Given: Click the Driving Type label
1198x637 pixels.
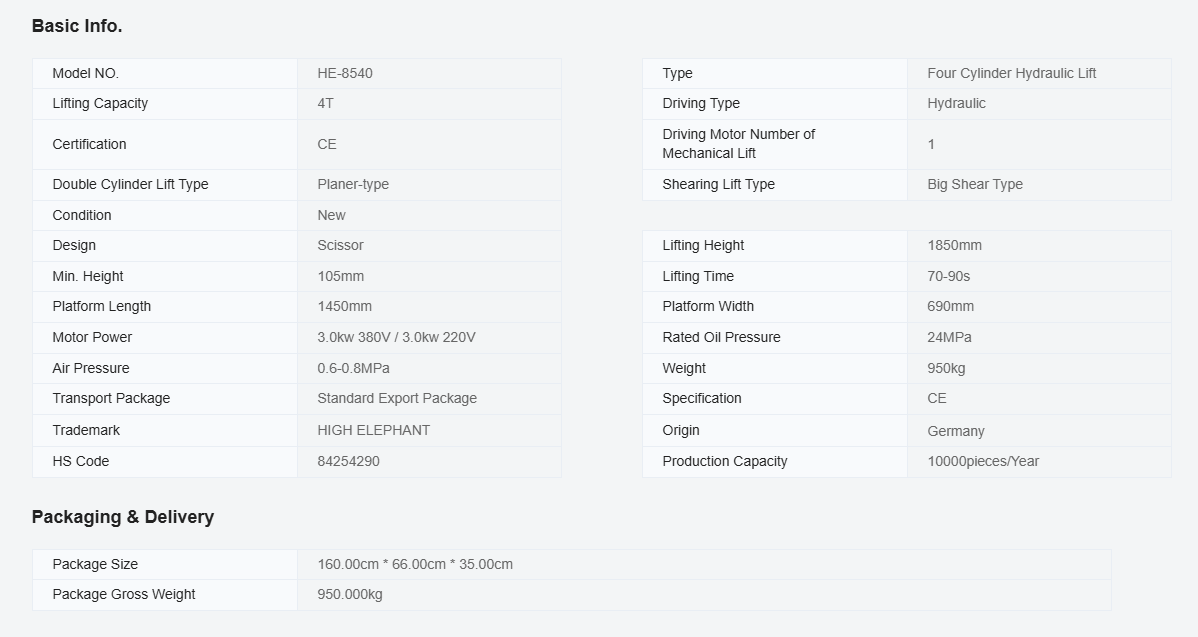Looking at the screenshot, I should point(701,103).
